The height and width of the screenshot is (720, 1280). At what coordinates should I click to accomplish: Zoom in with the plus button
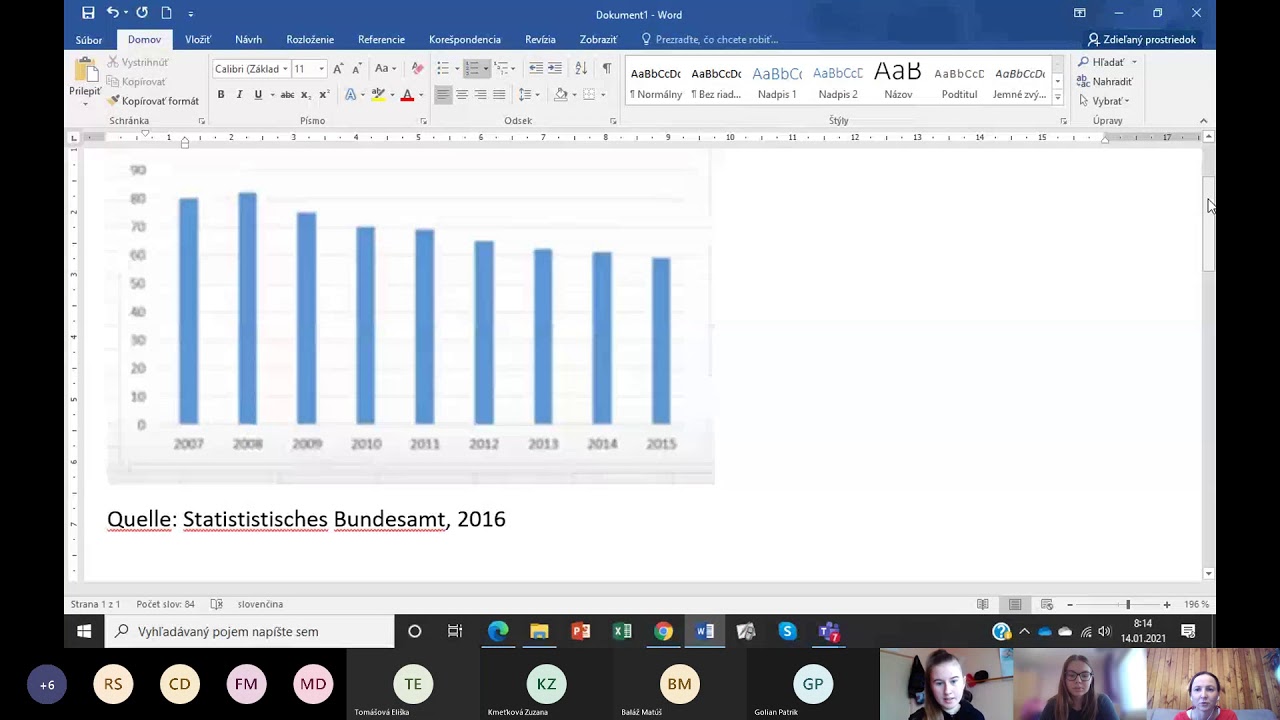(1167, 605)
